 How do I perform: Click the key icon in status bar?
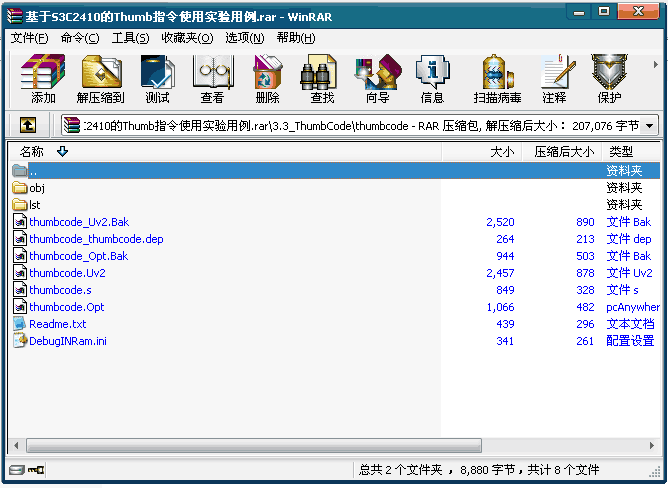36,470
